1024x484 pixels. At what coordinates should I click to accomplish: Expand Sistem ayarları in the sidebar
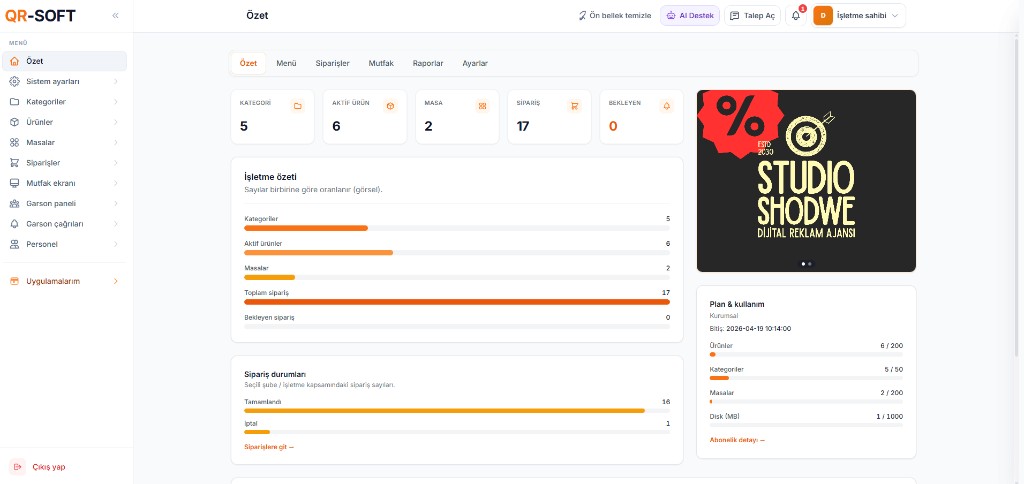tap(65, 81)
